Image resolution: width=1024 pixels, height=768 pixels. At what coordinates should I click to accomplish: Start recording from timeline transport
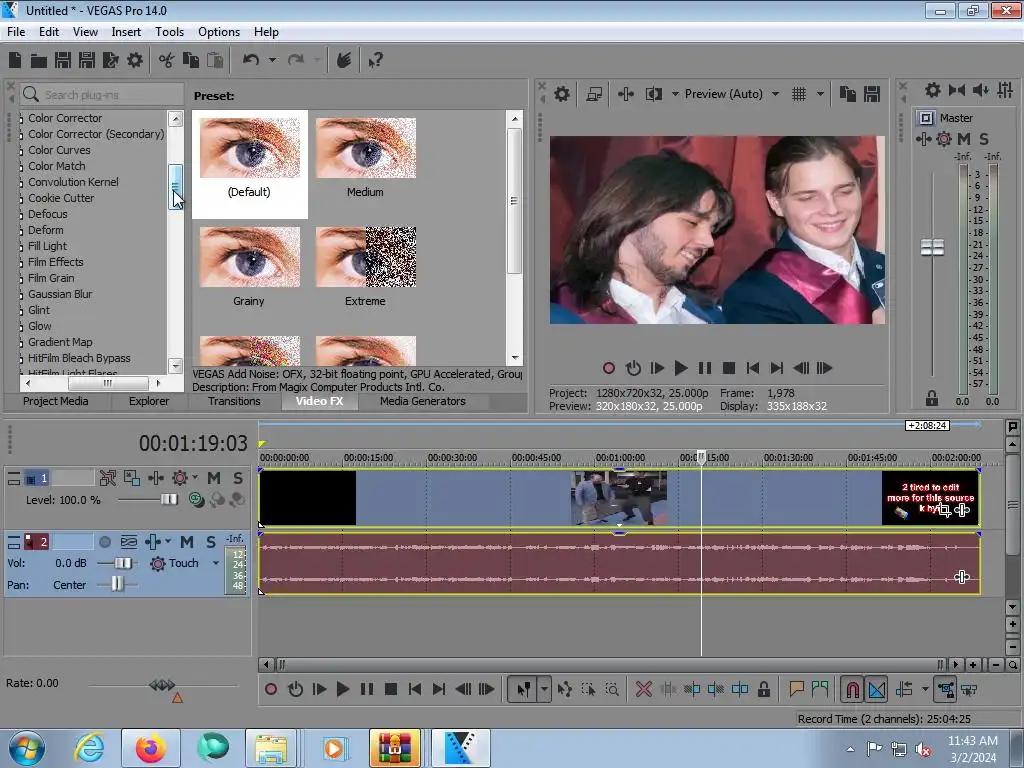[x=271, y=689]
